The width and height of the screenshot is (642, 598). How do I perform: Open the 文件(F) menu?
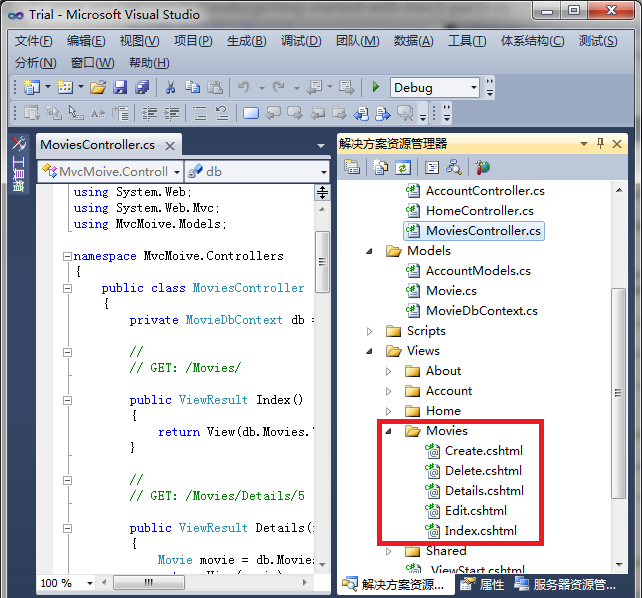(34, 41)
